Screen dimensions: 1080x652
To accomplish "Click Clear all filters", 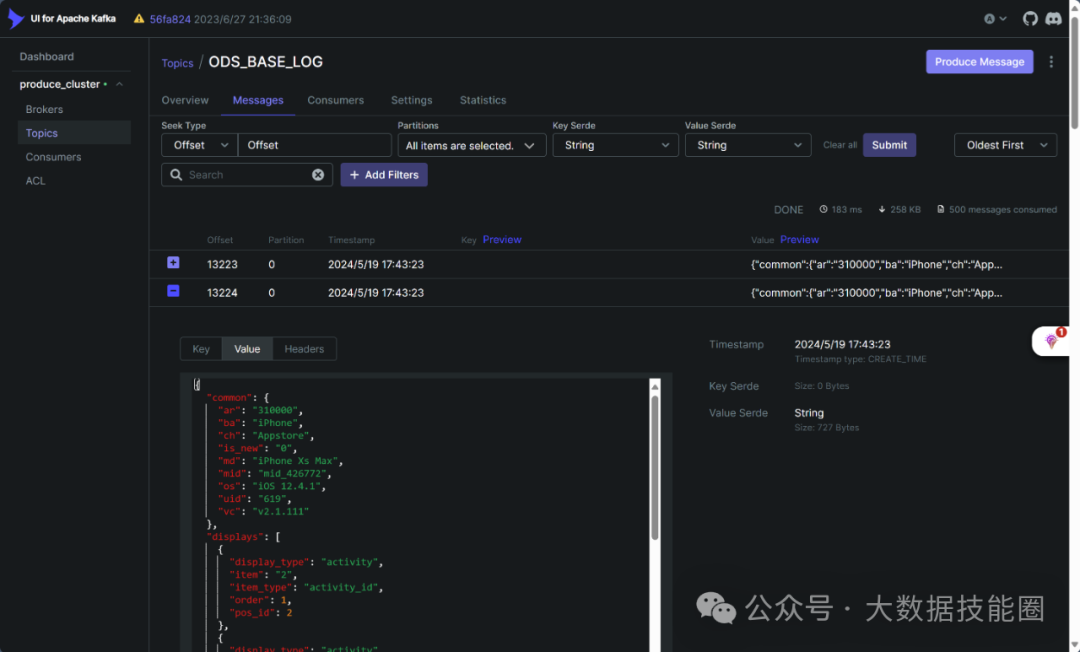I will point(839,145).
